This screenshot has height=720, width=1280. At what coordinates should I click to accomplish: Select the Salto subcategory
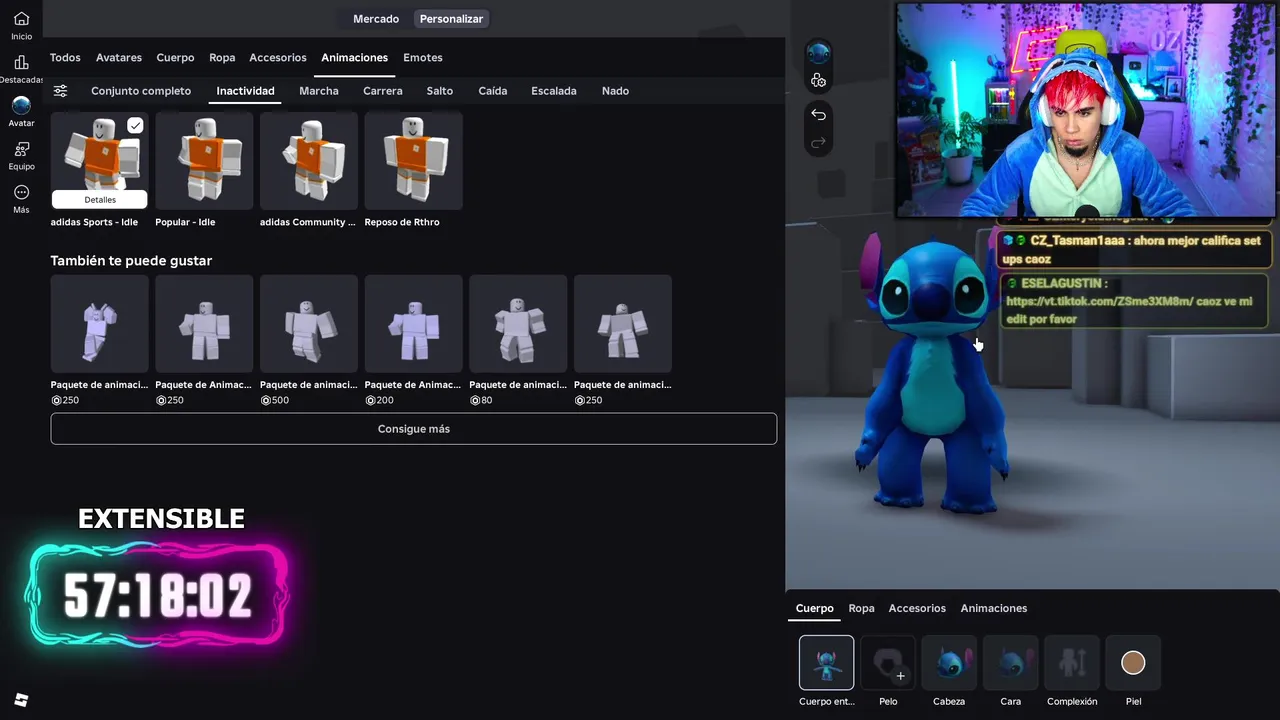coord(440,91)
